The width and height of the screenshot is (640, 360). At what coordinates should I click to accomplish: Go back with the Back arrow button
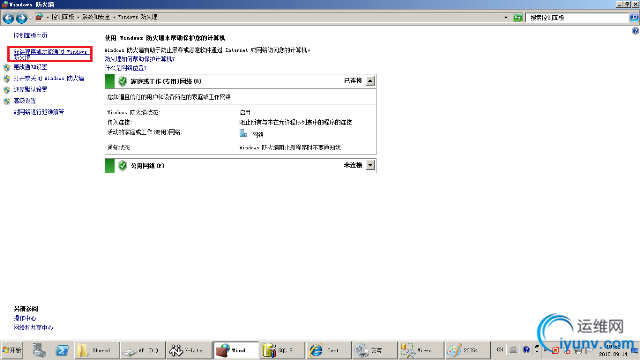tap(8, 18)
